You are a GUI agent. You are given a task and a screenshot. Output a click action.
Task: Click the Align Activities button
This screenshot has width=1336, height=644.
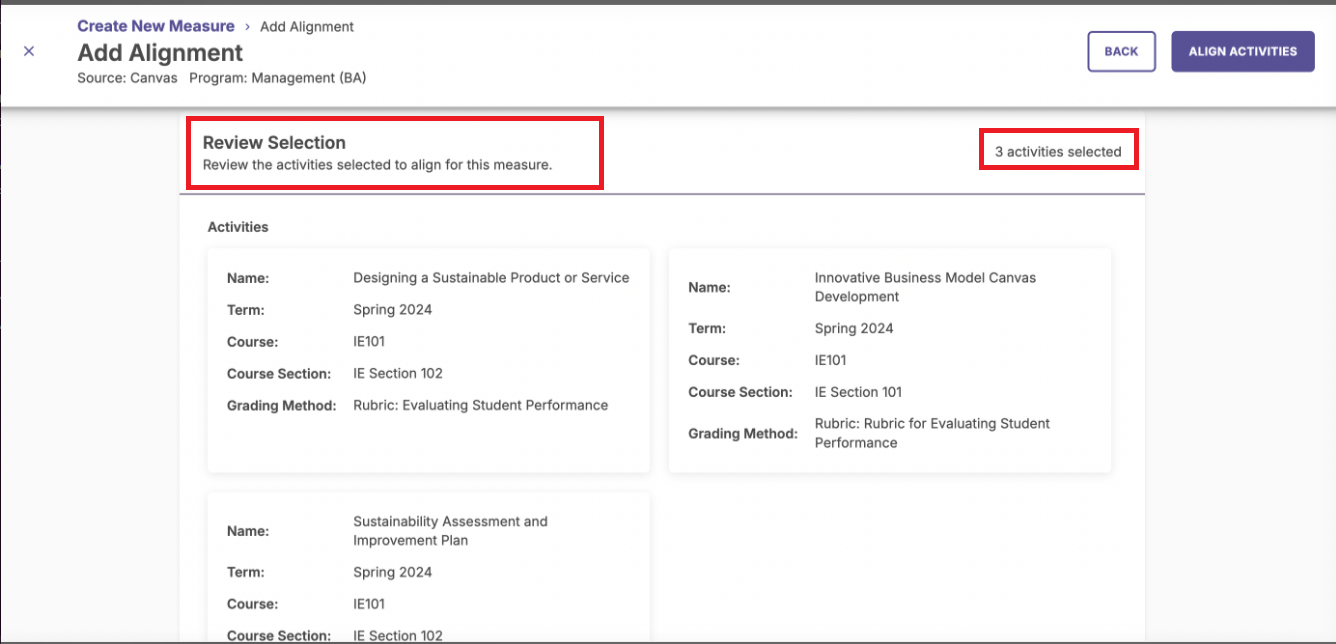pos(1243,51)
